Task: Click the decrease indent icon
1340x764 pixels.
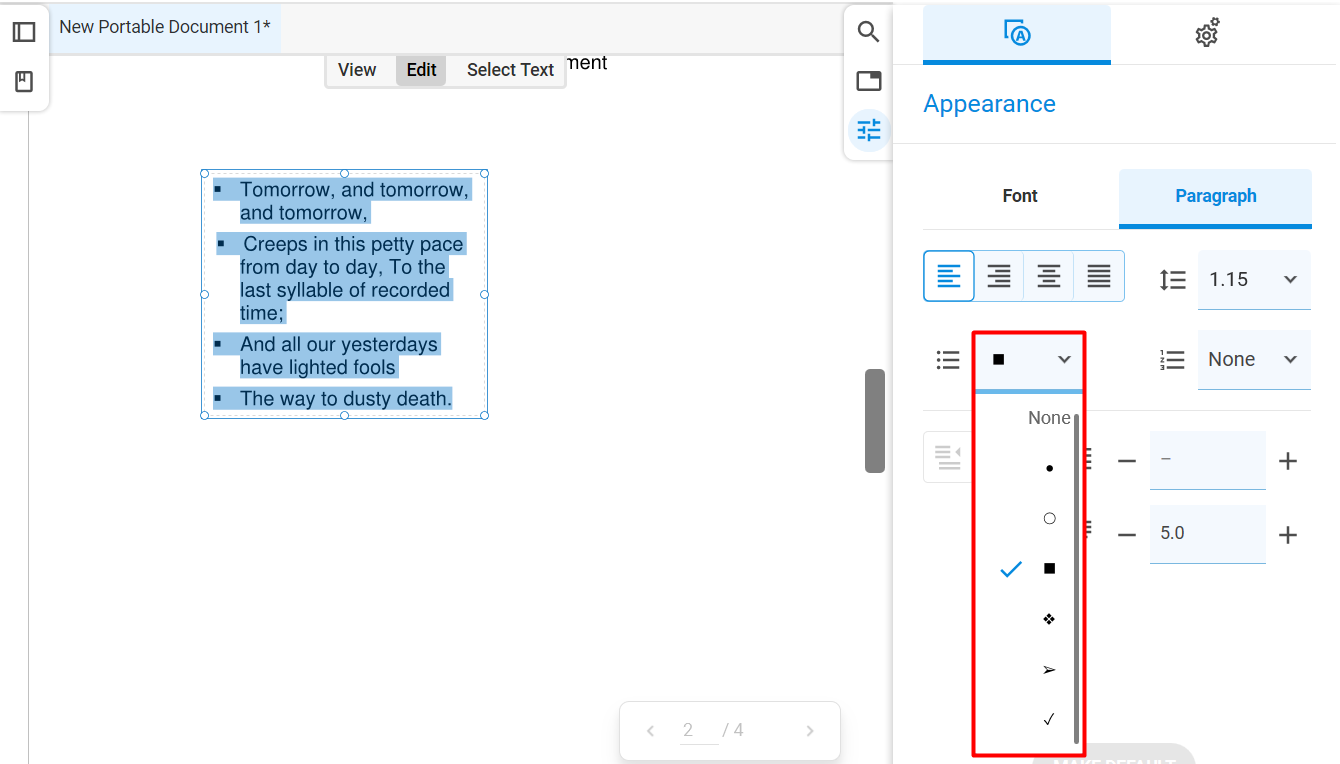Action: 947,457
